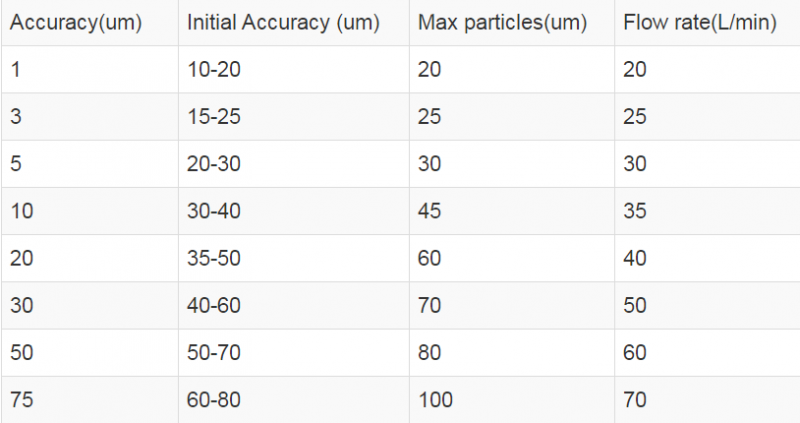Click the accuracy cell showing 1
The width and height of the screenshot is (800, 423).
[x=16, y=69]
